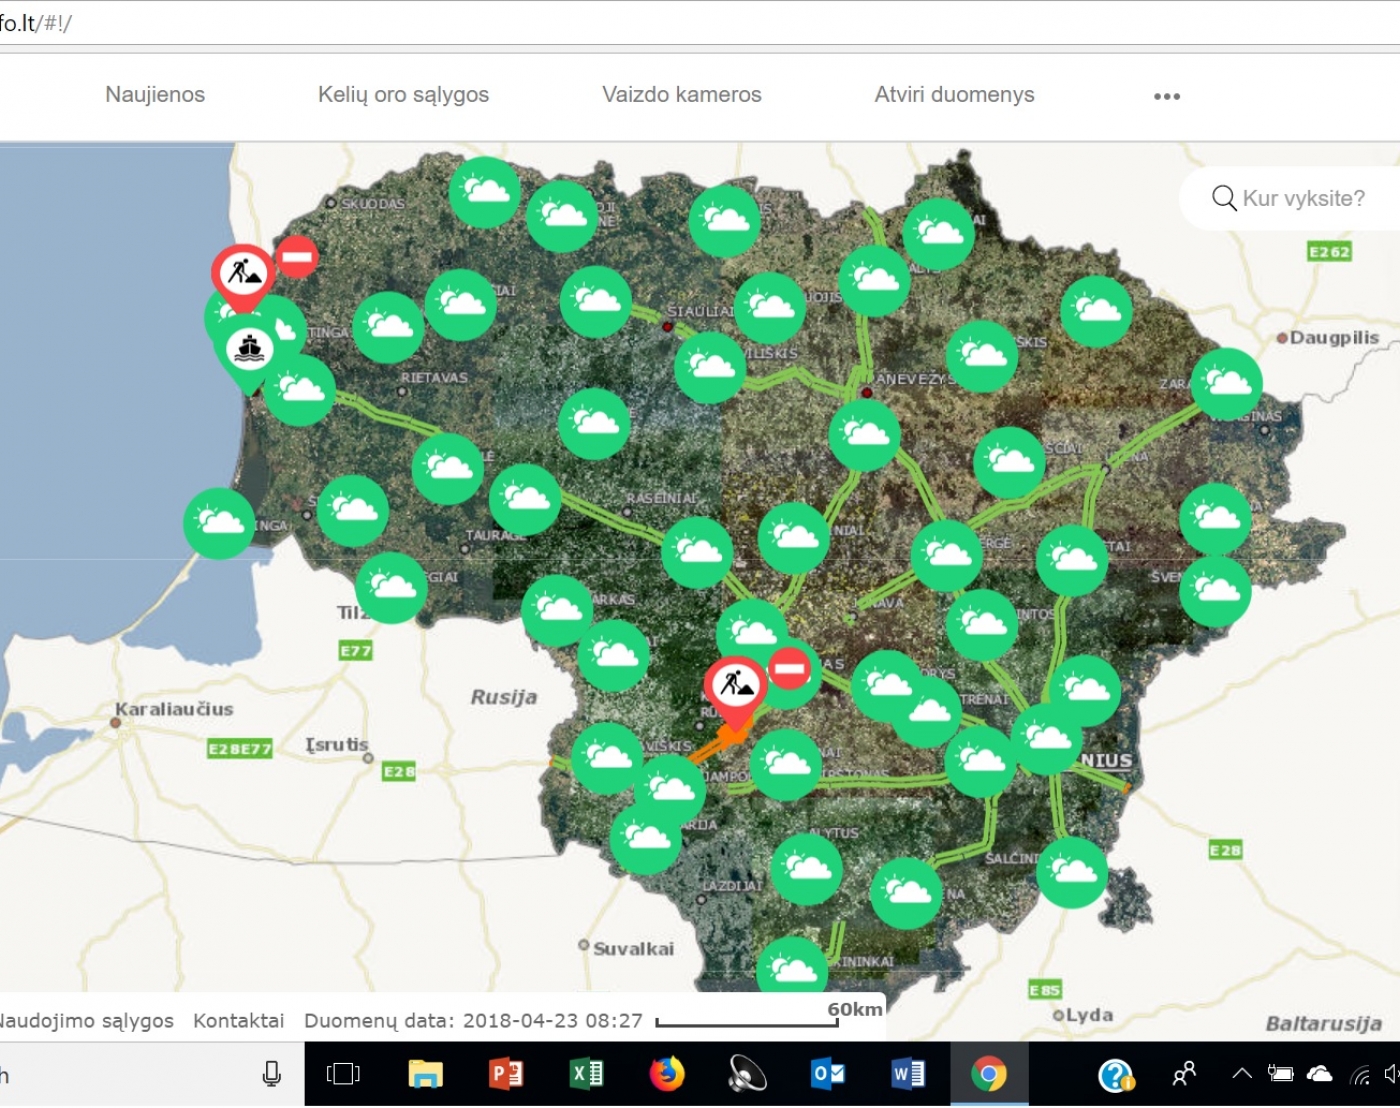Screen dimensions: 1400x1108
Task: Click the Lyda city label on the map
Action: tap(1089, 1015)
